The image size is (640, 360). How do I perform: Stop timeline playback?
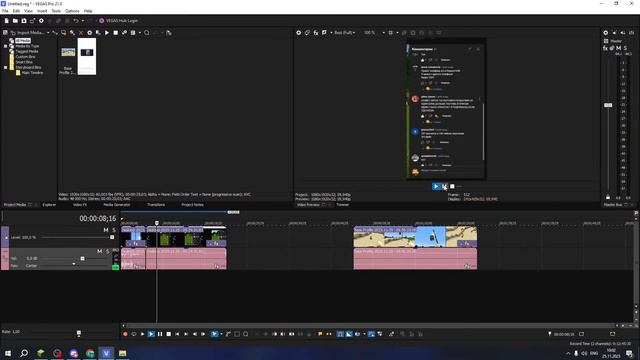(x=169, y=334)
